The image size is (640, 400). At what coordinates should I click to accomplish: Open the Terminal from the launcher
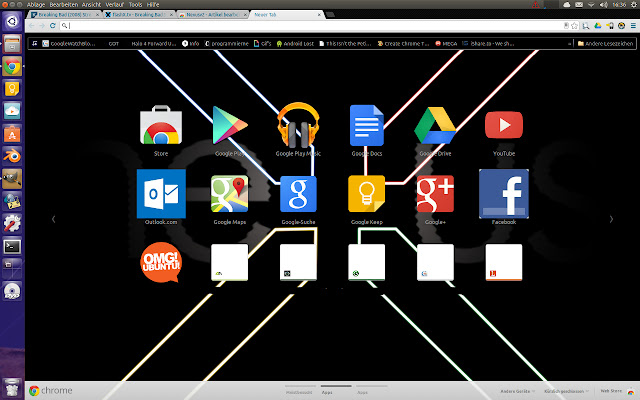(x=12, y=246)
